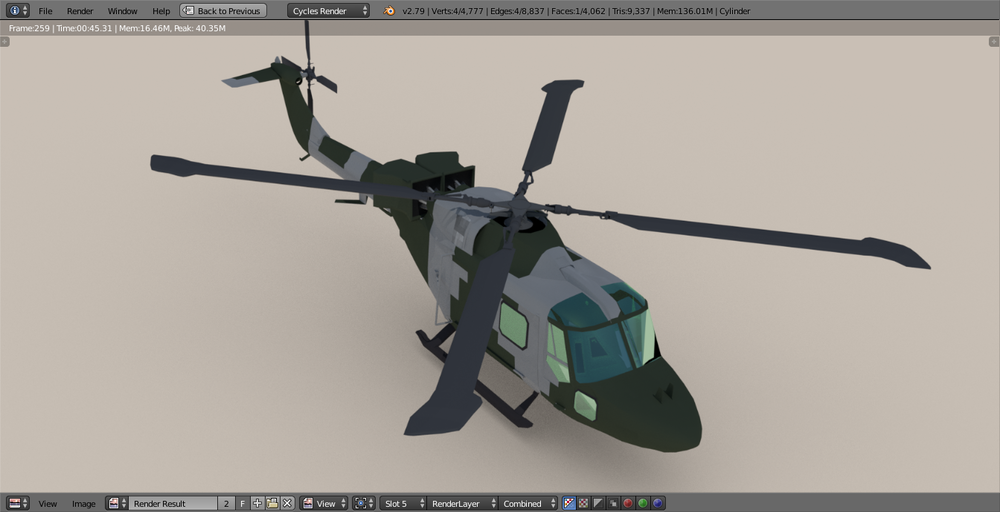Show only the blue channel

pyautogui.click(x=658, y=503)
